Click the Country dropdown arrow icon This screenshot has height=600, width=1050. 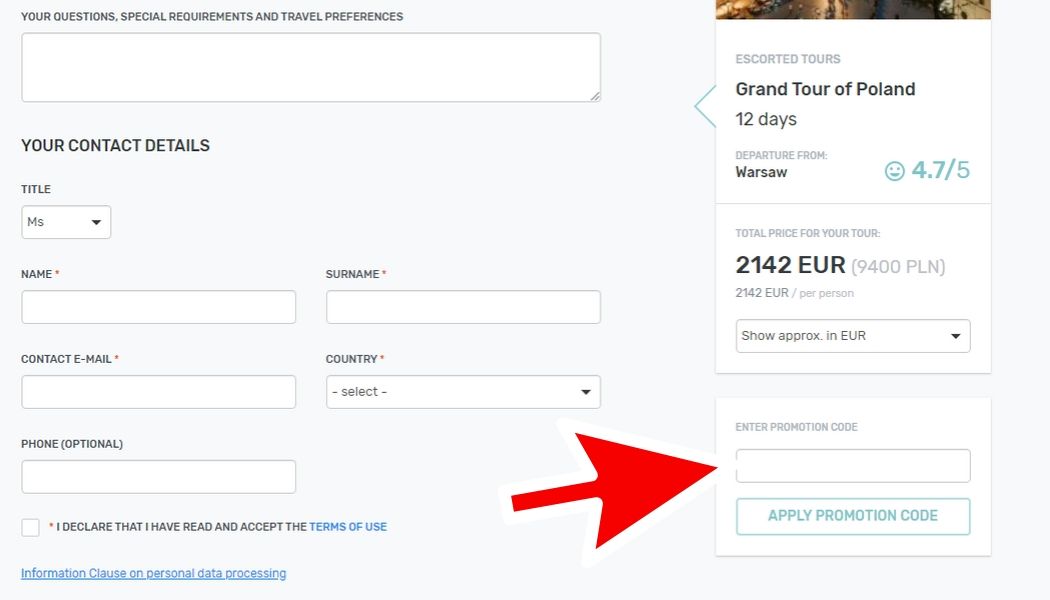pos(586,392)
